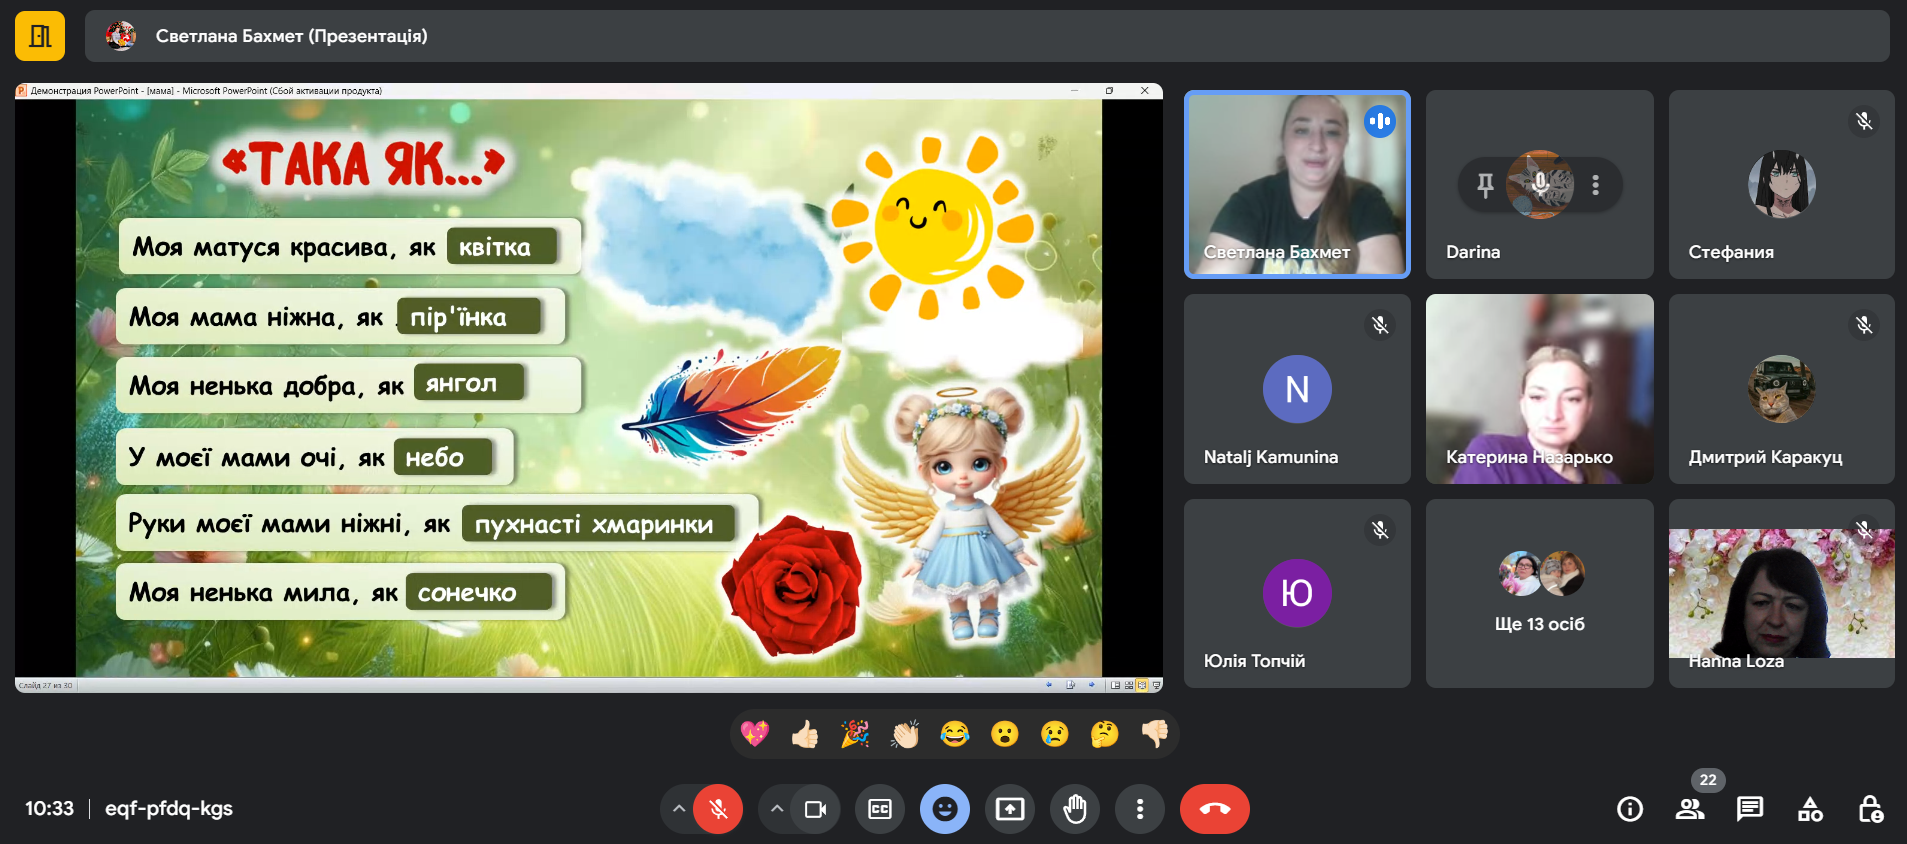Send the thumbs up reaction

coord(805,735)
